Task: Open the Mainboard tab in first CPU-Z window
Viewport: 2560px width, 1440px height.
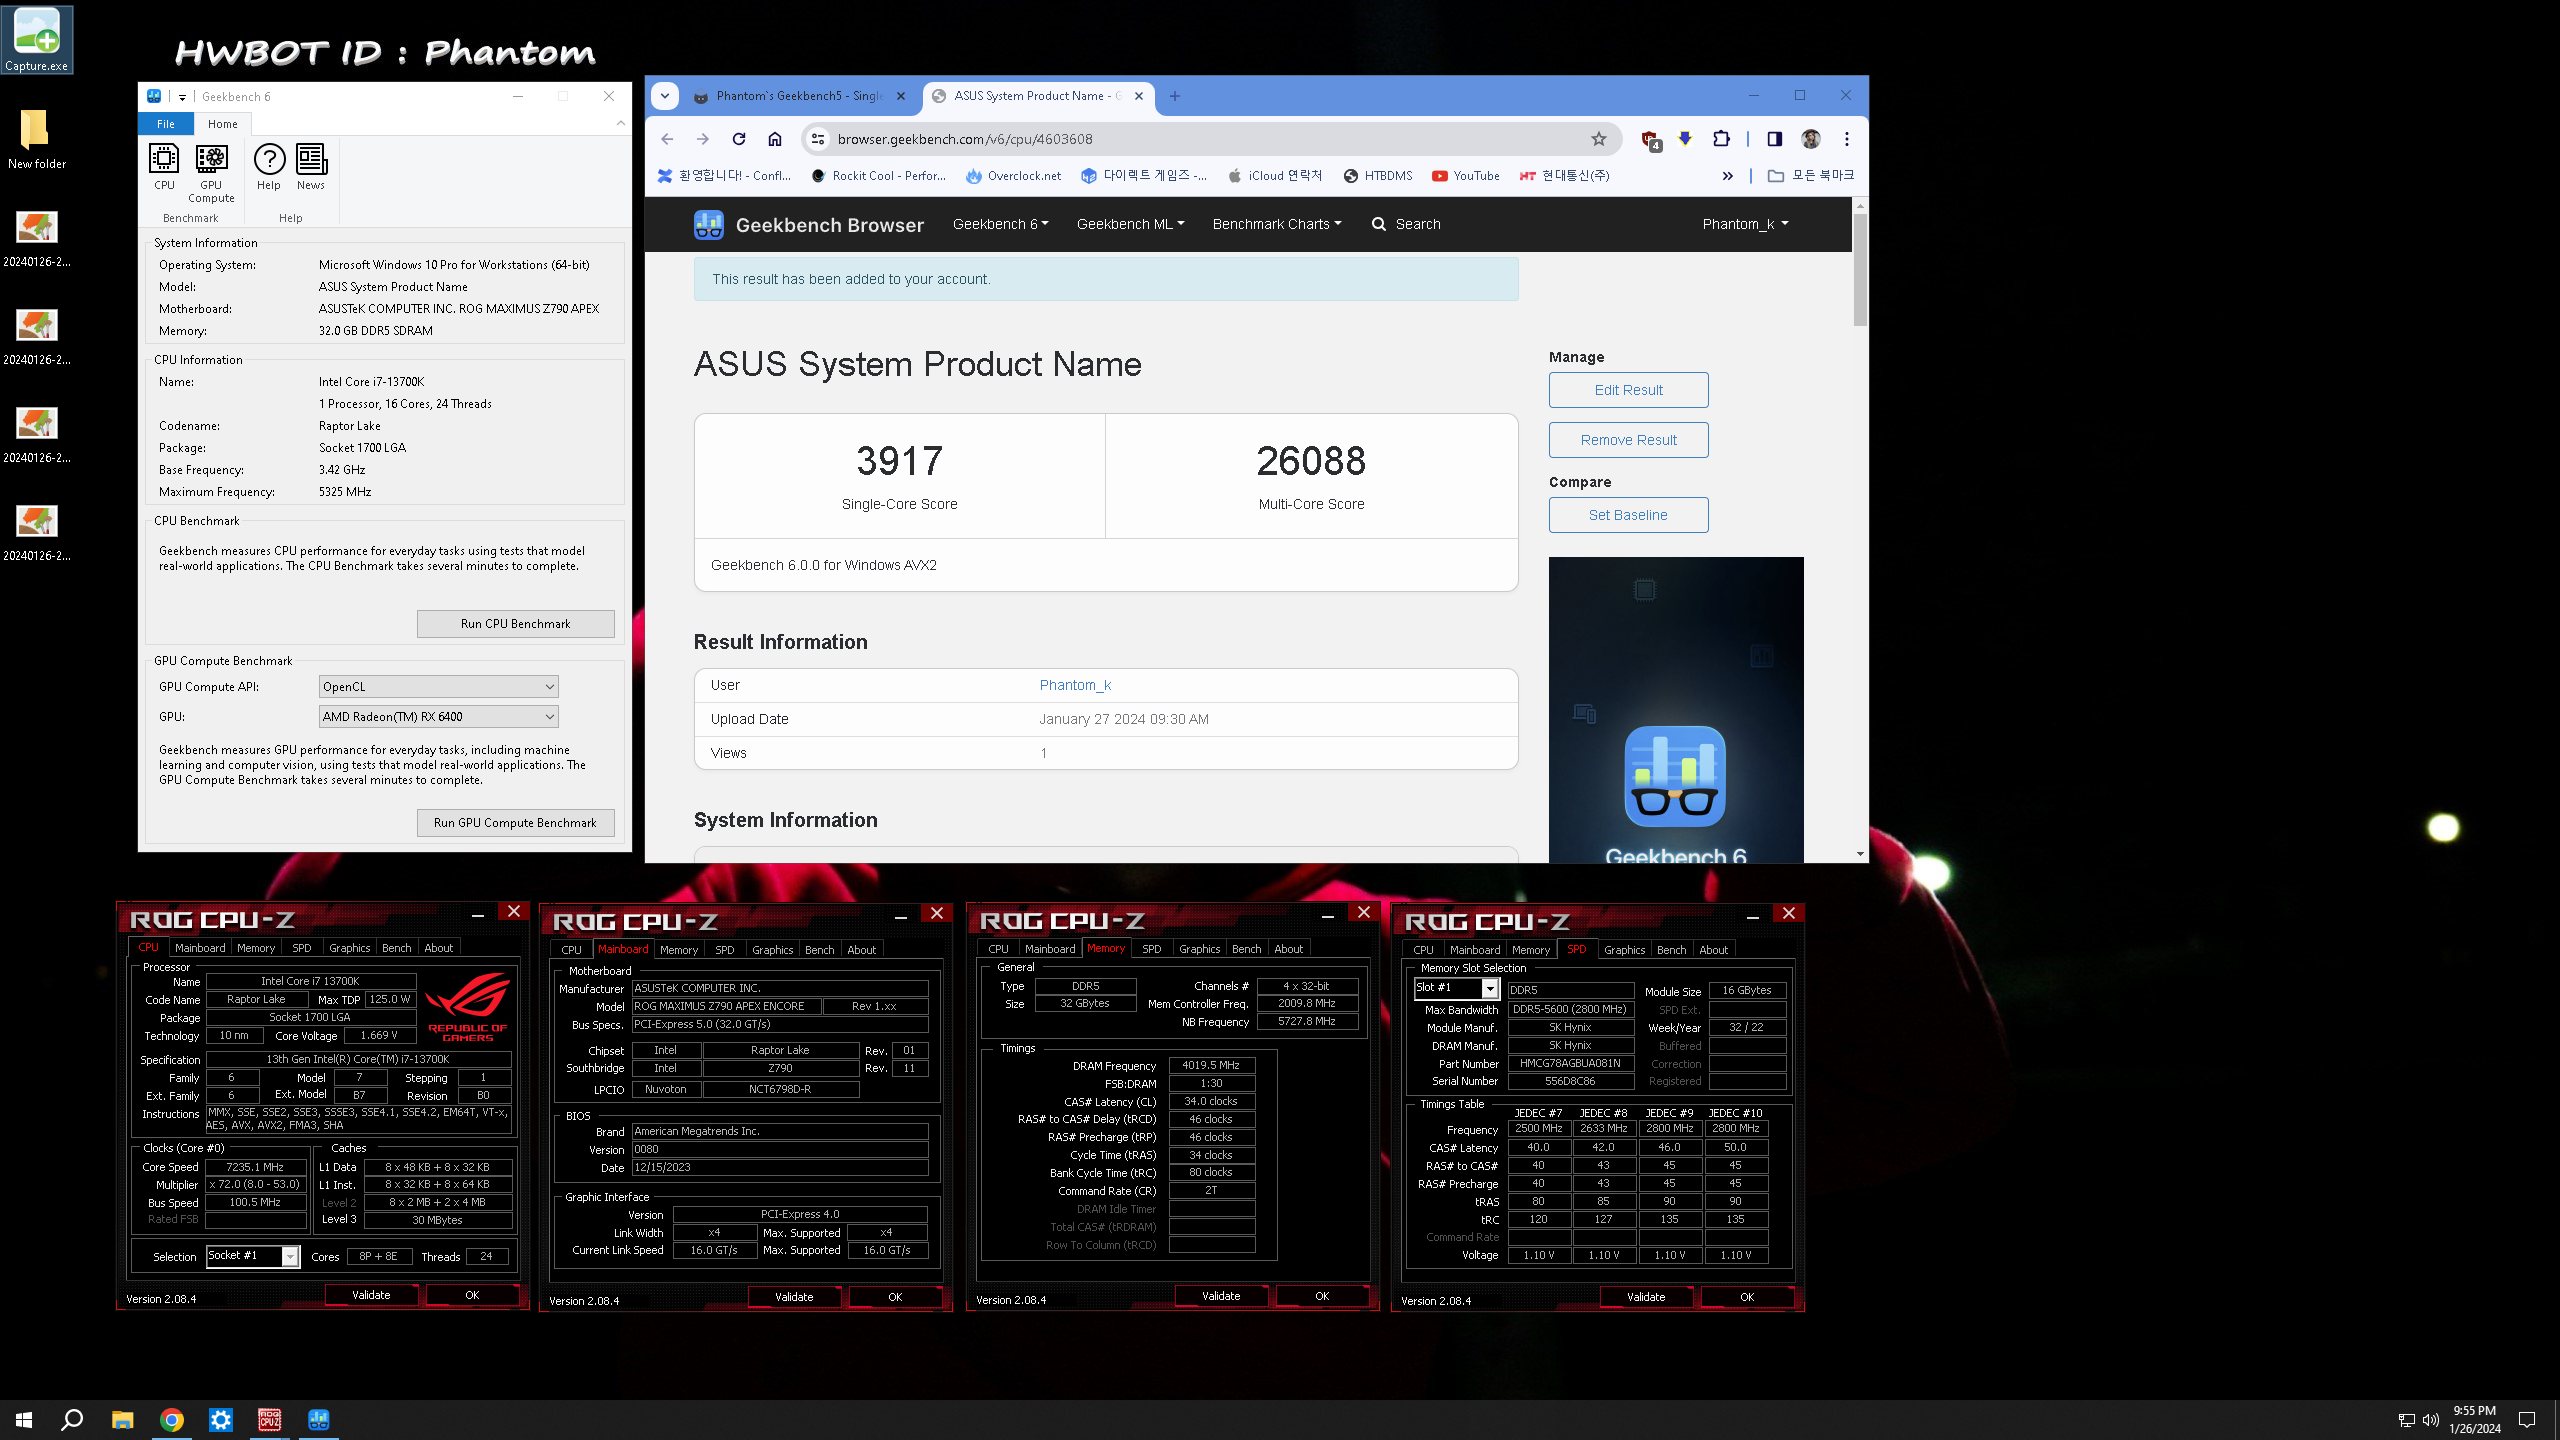Action: 200,948
